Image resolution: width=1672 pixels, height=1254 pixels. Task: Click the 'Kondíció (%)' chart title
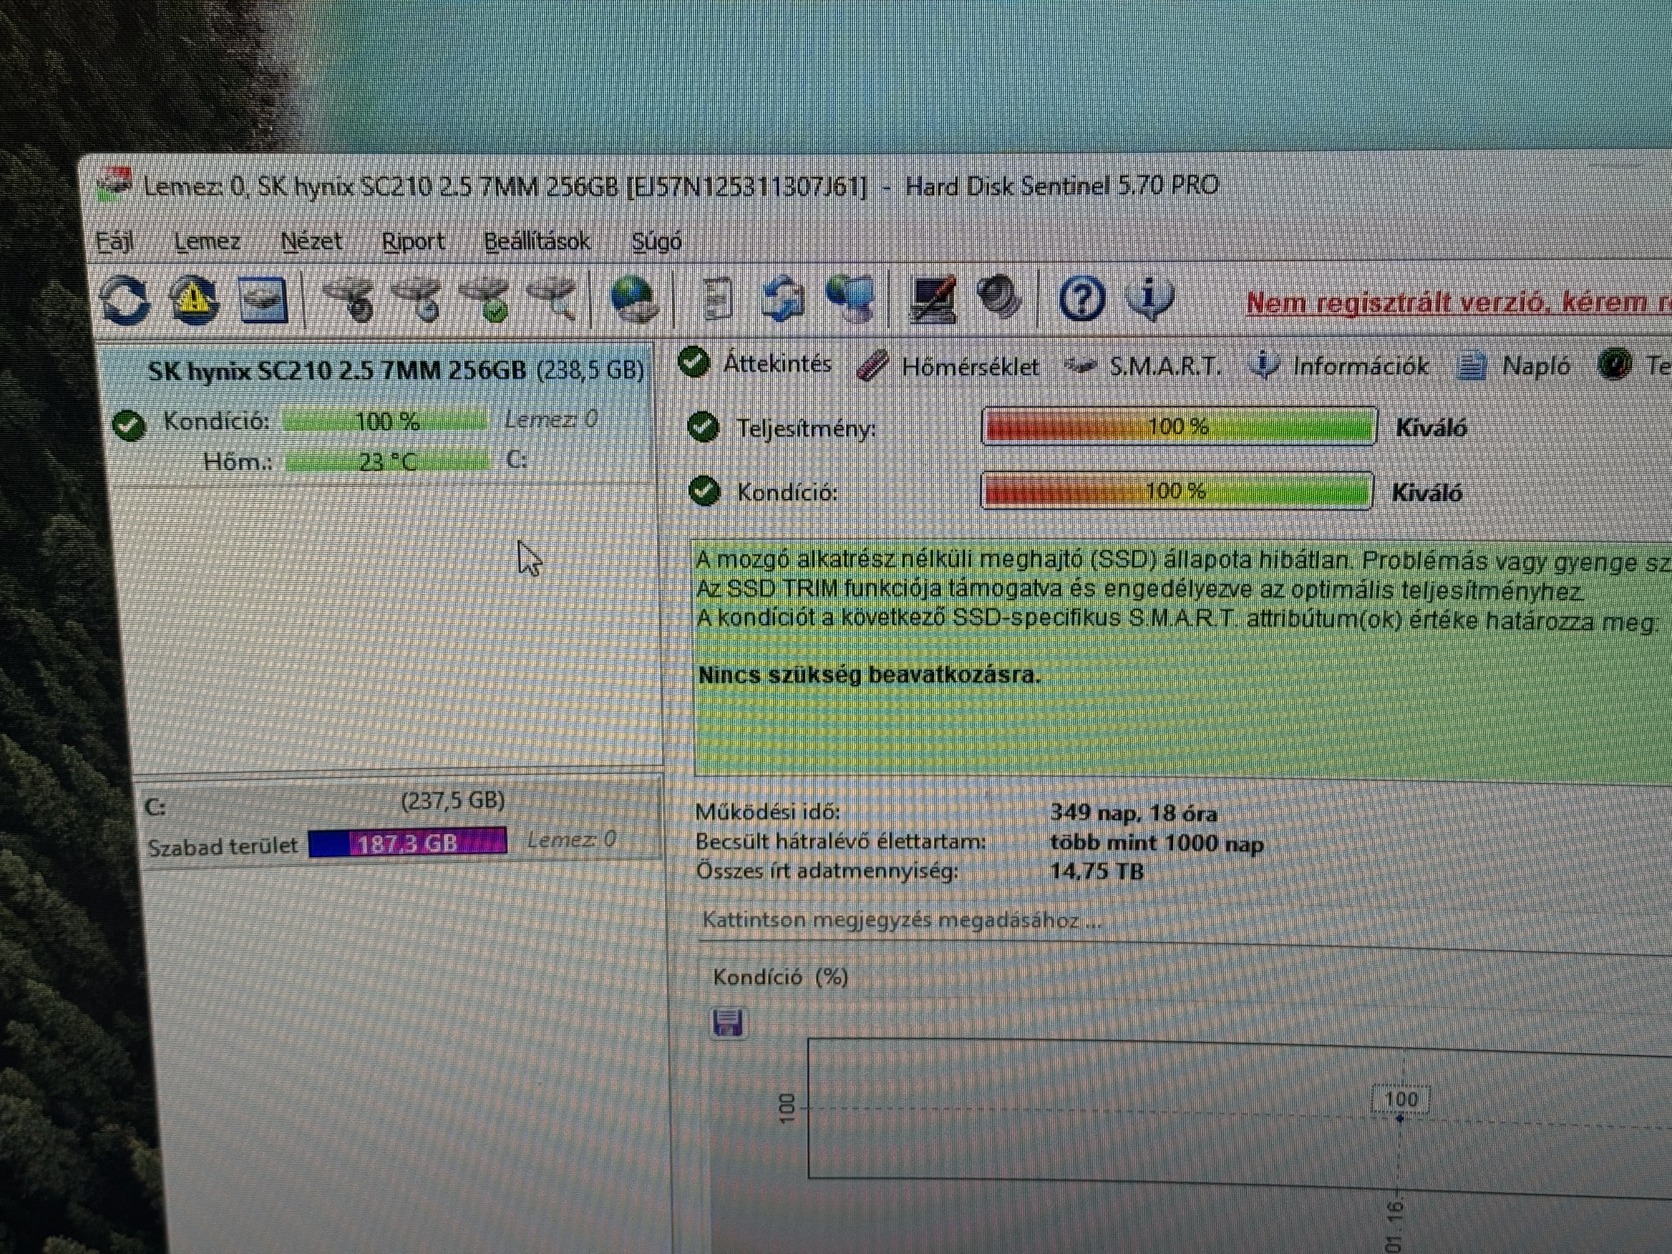point(780,977)
